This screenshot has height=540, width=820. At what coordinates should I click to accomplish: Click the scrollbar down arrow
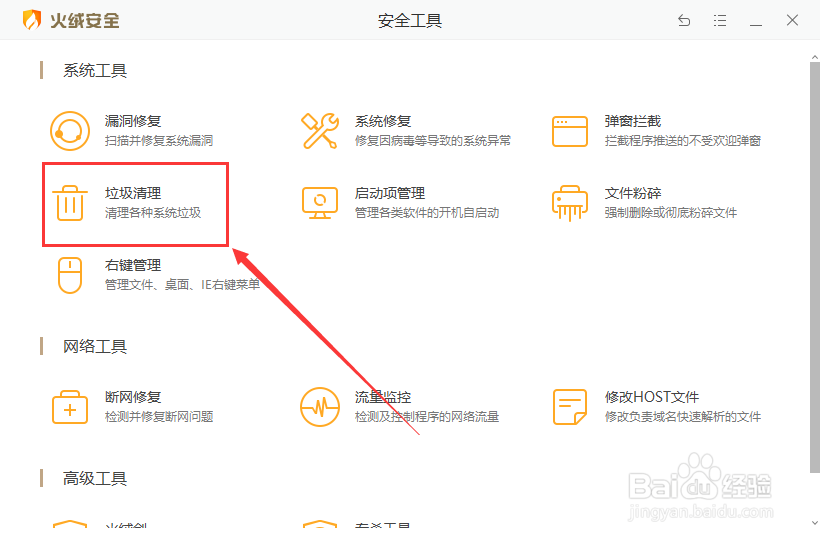(x=814, y=522)
